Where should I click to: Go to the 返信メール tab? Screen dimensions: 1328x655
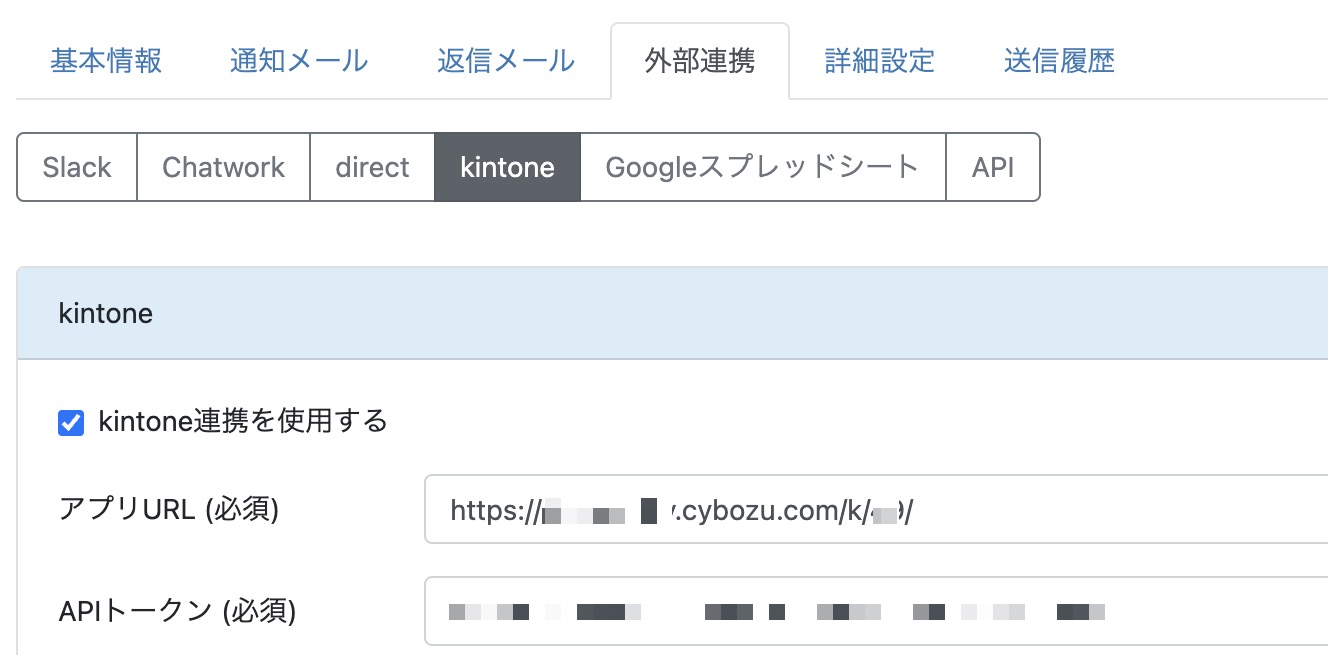coord(506,61)
